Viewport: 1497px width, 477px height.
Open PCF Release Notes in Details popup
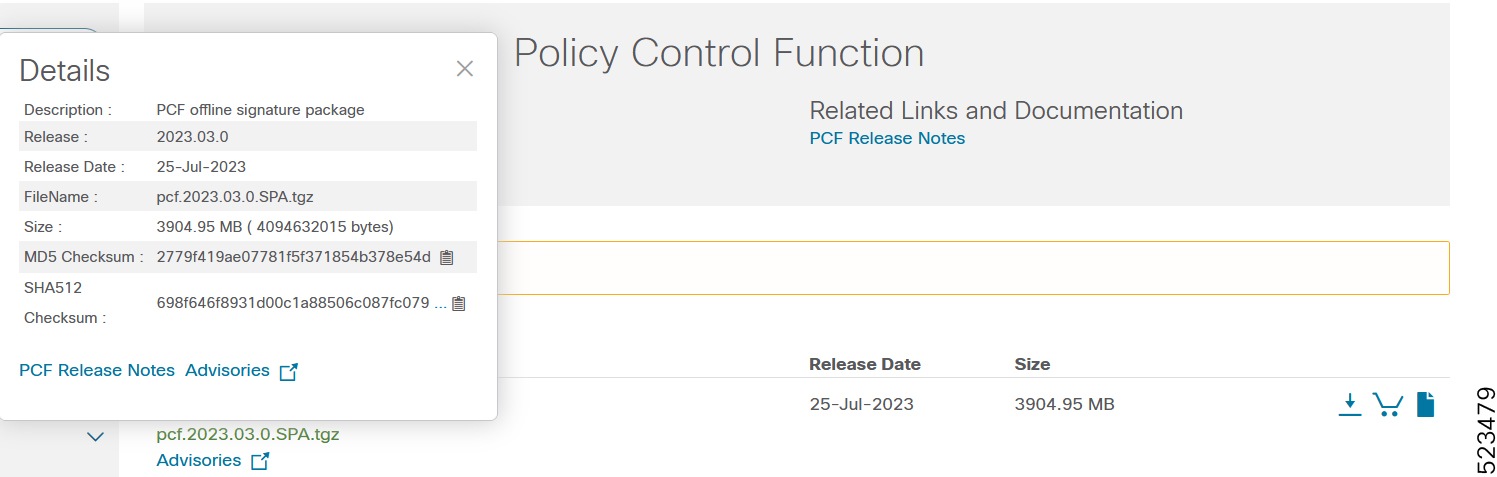[x=97, y=370]
